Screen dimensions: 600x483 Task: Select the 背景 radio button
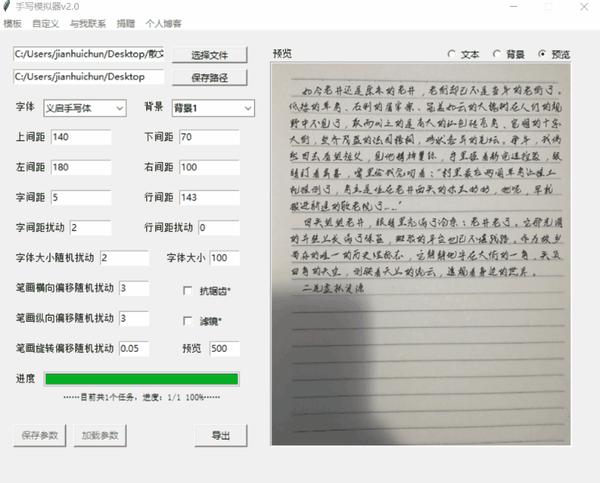497,54
